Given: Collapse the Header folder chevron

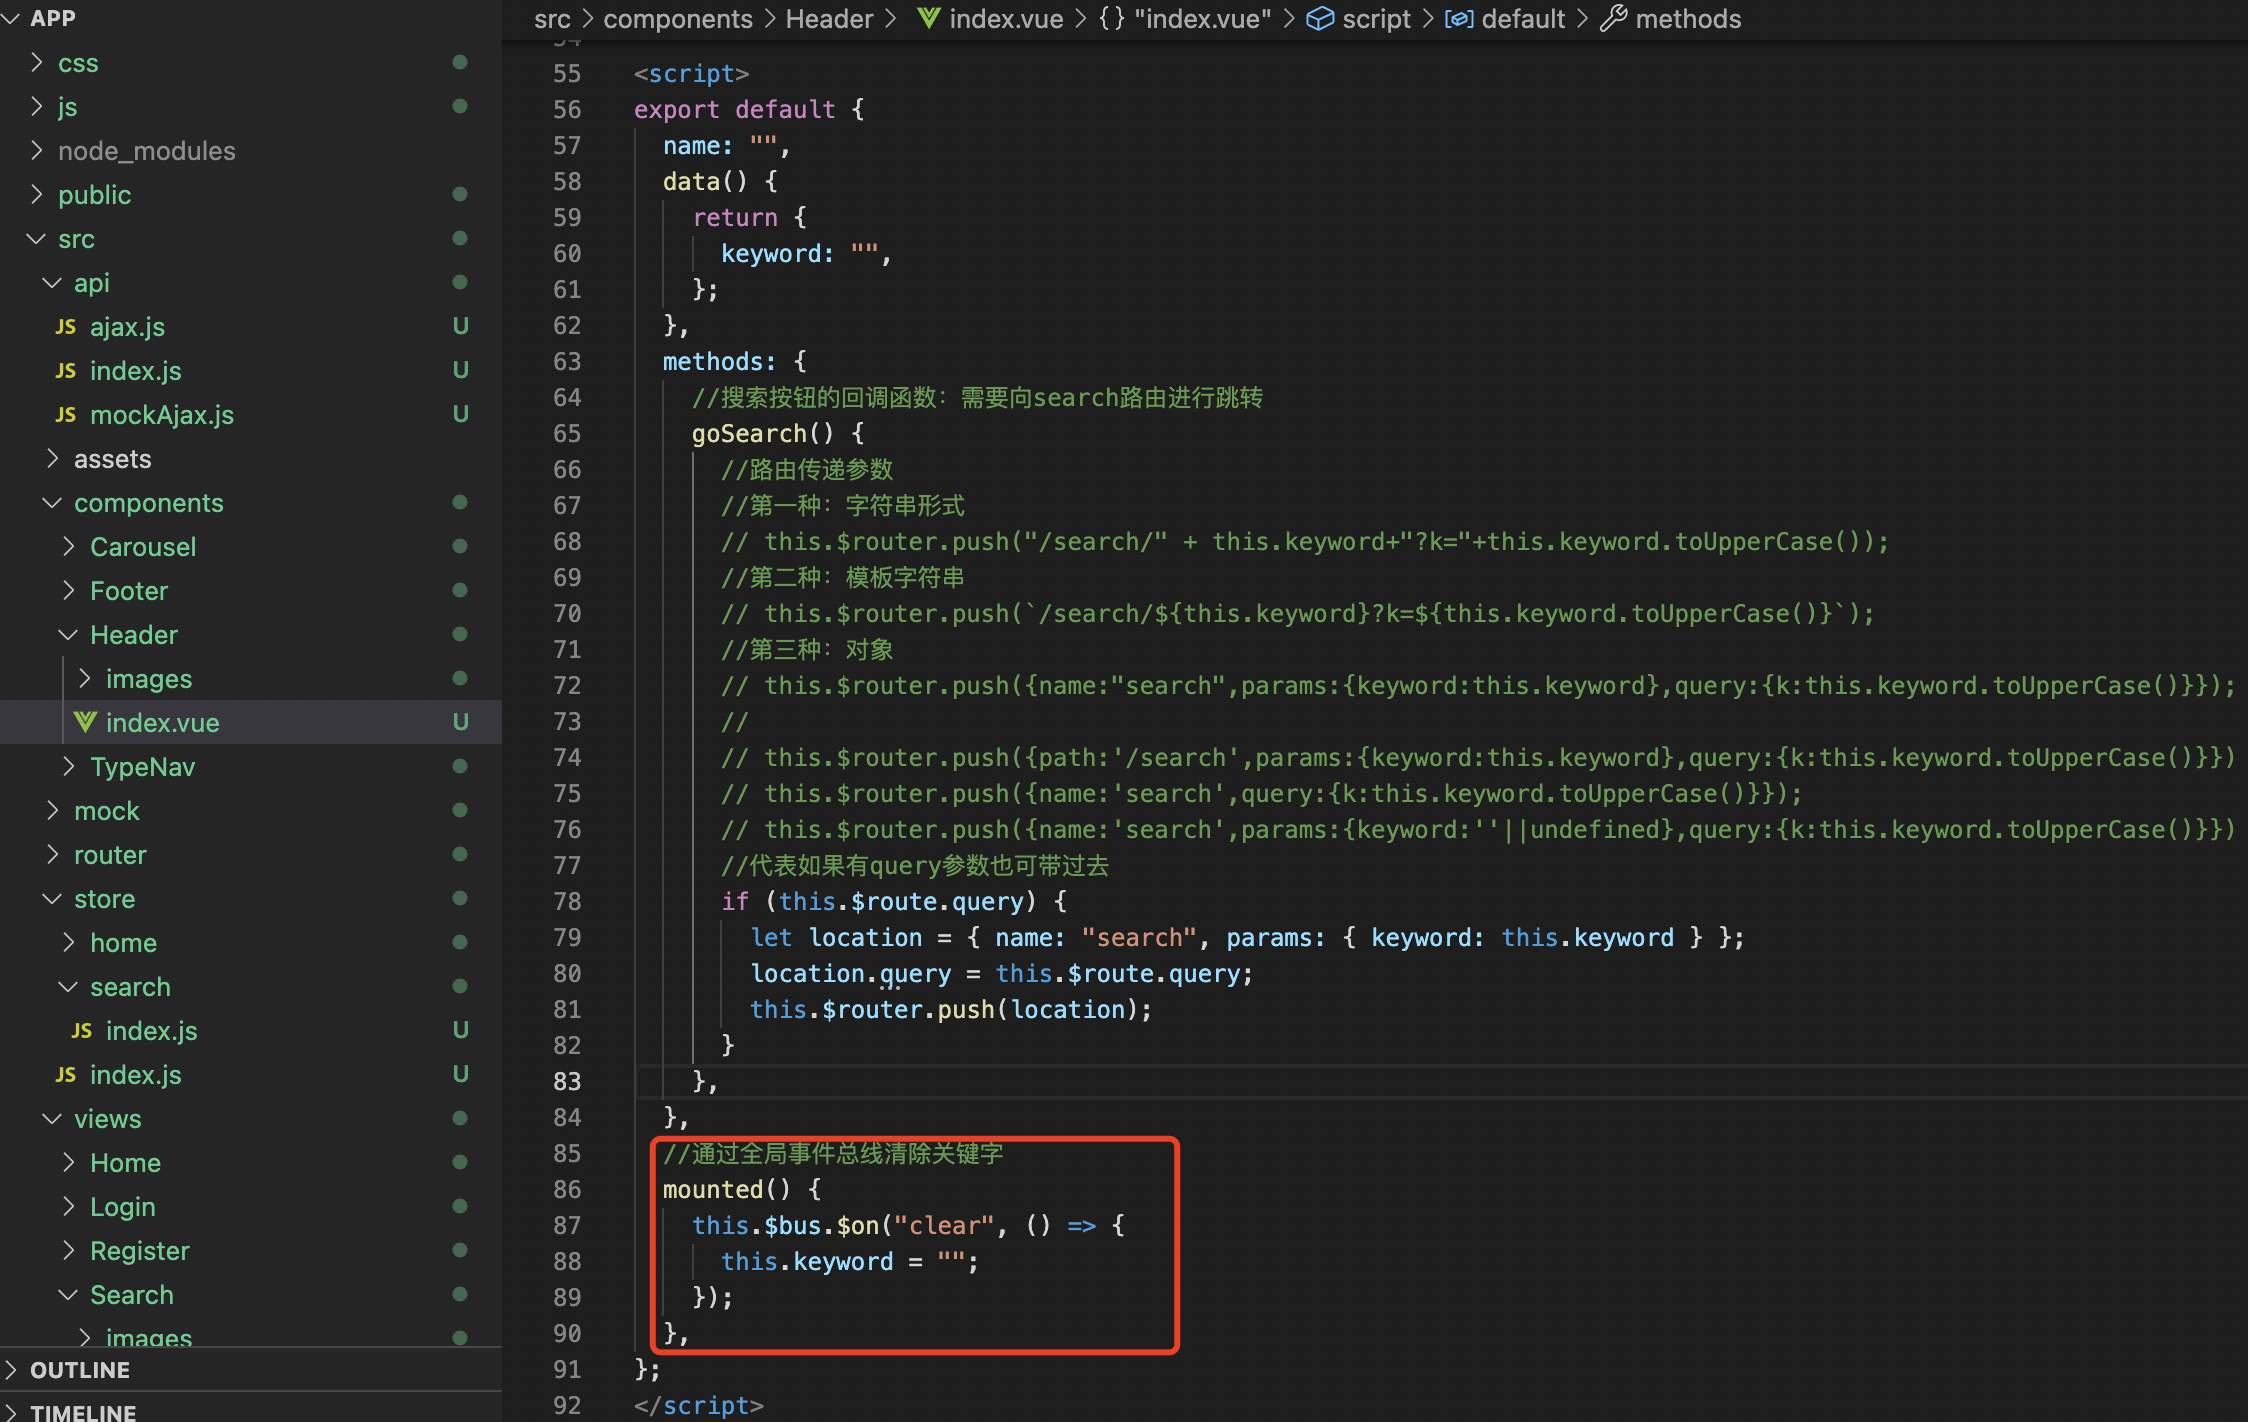Looking at the screenshot, I should click(69, 635).
